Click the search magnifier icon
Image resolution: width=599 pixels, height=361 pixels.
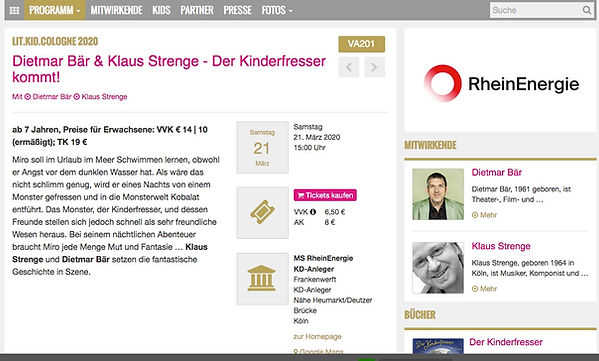(587, 10)
